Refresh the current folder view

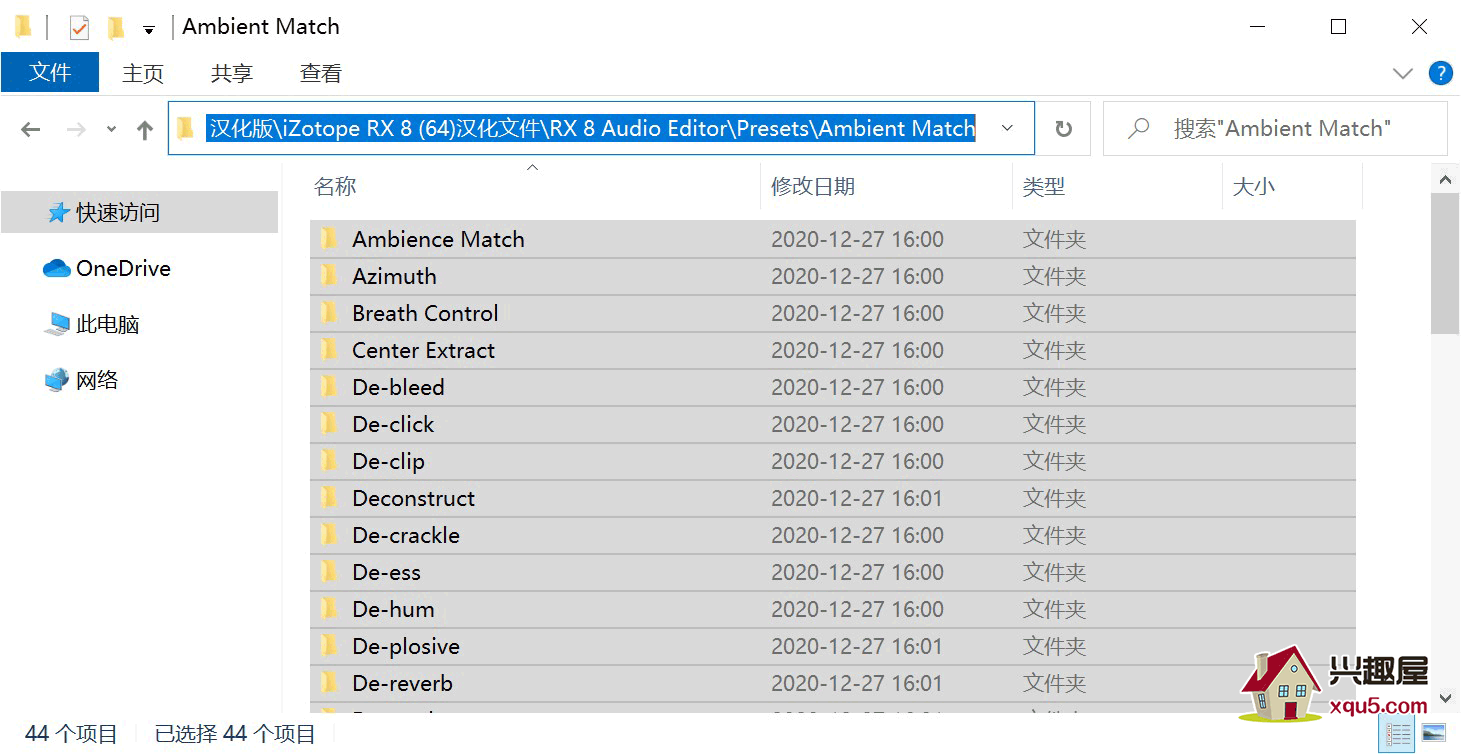coord(1064,128)
